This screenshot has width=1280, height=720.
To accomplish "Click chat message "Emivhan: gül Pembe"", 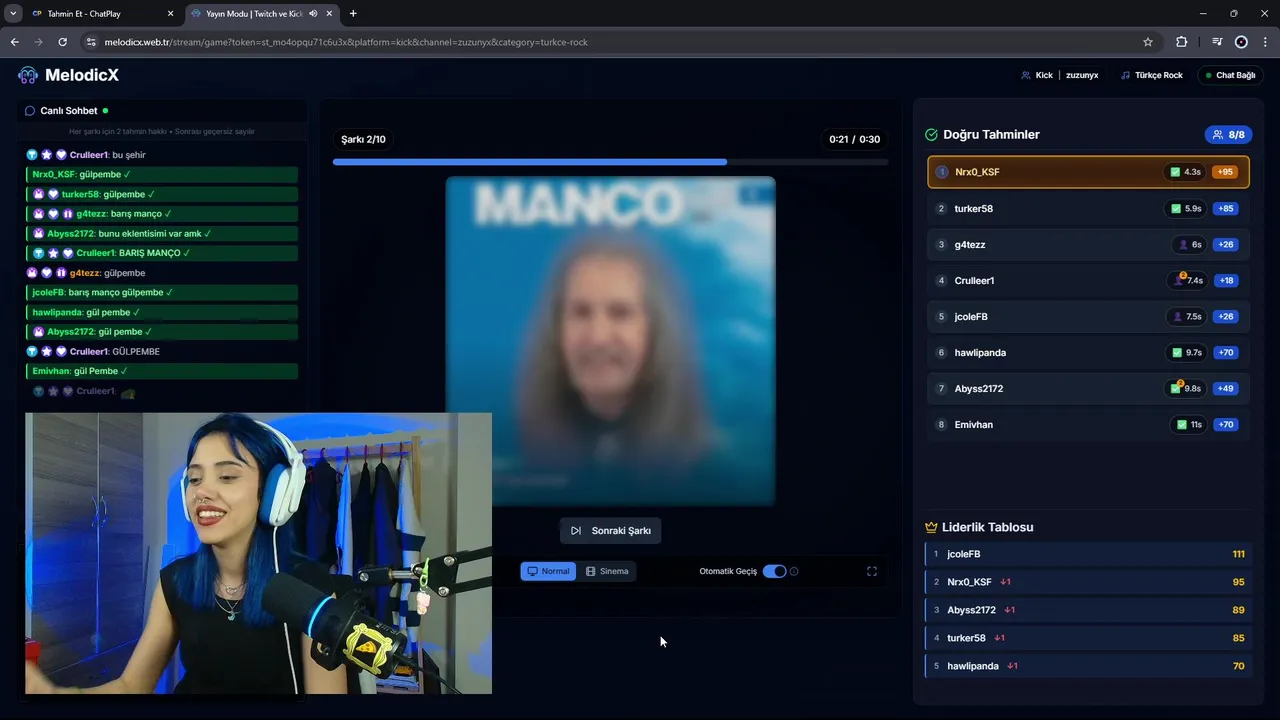I will [x=162, y=371].
